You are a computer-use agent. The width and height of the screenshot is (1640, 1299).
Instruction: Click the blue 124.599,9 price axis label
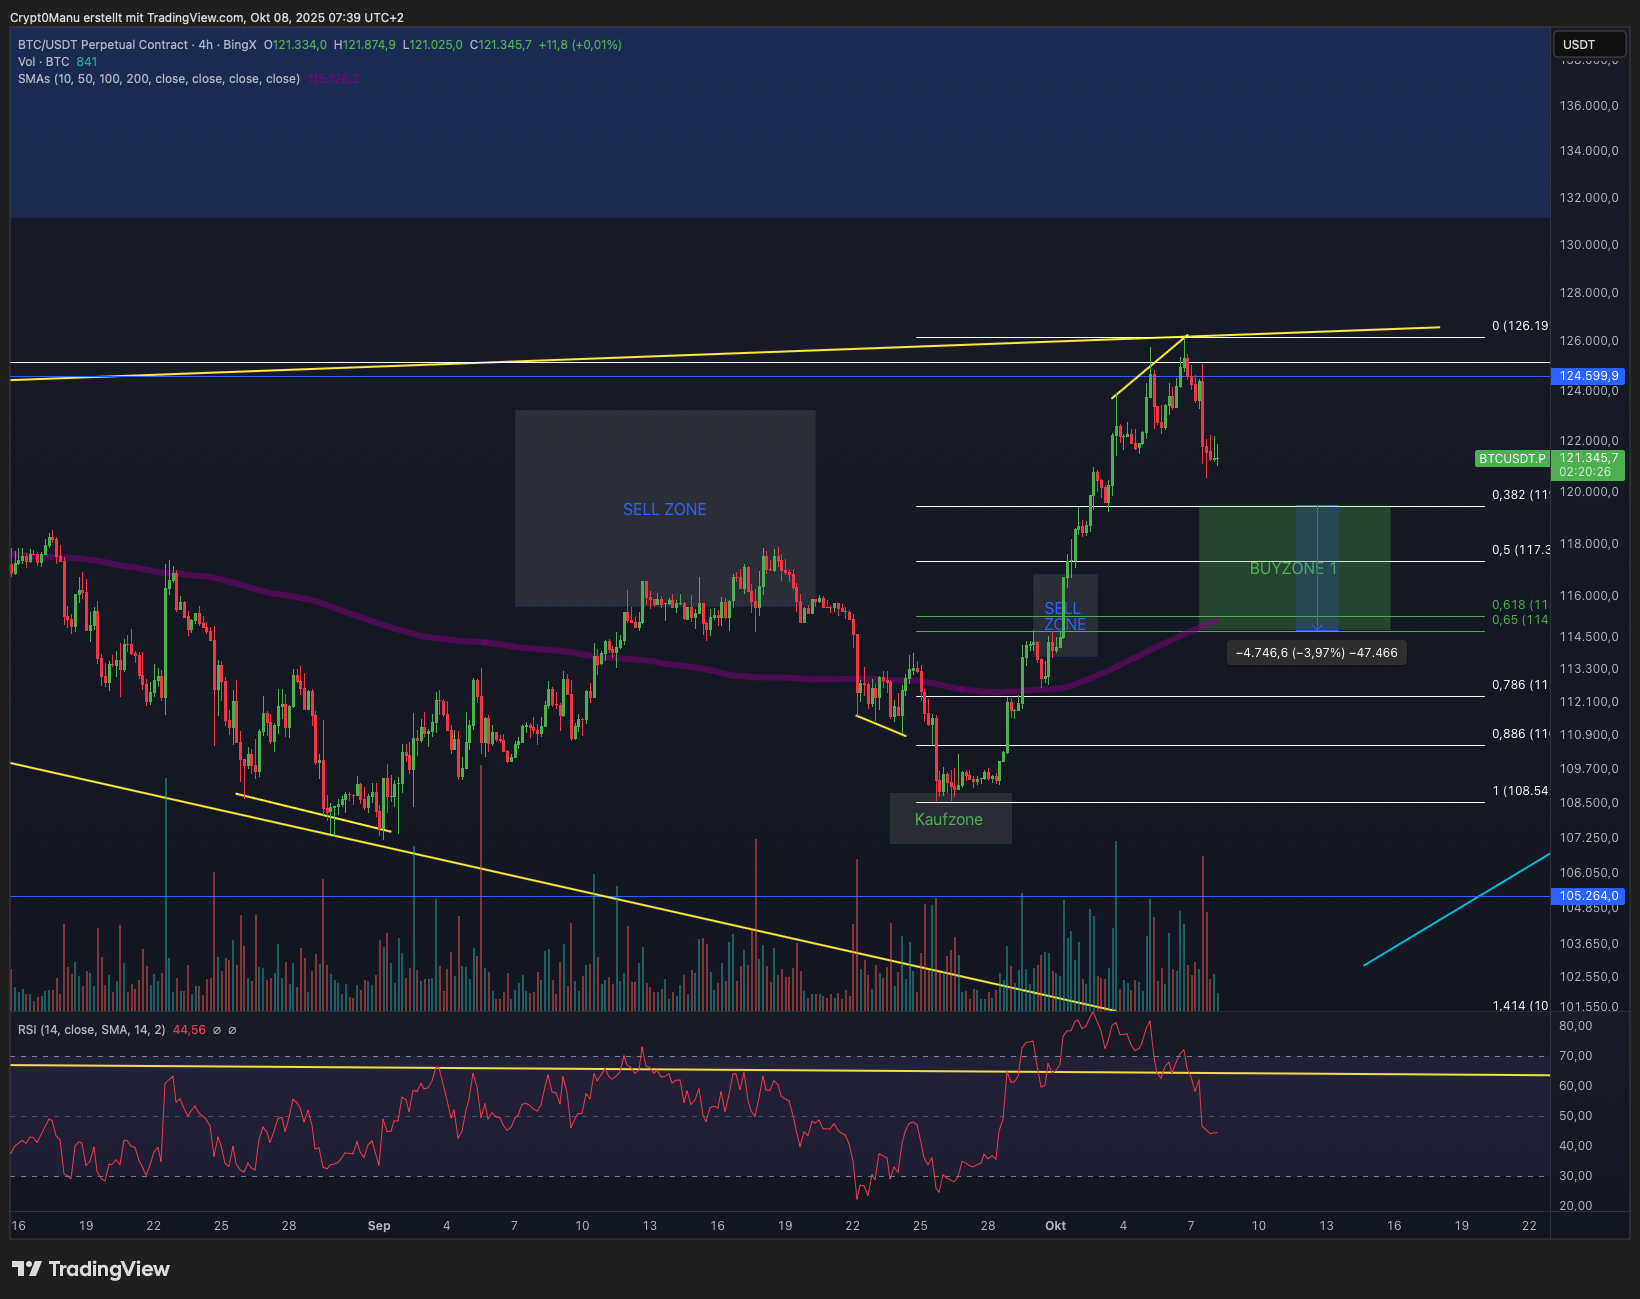[1588, 377]
